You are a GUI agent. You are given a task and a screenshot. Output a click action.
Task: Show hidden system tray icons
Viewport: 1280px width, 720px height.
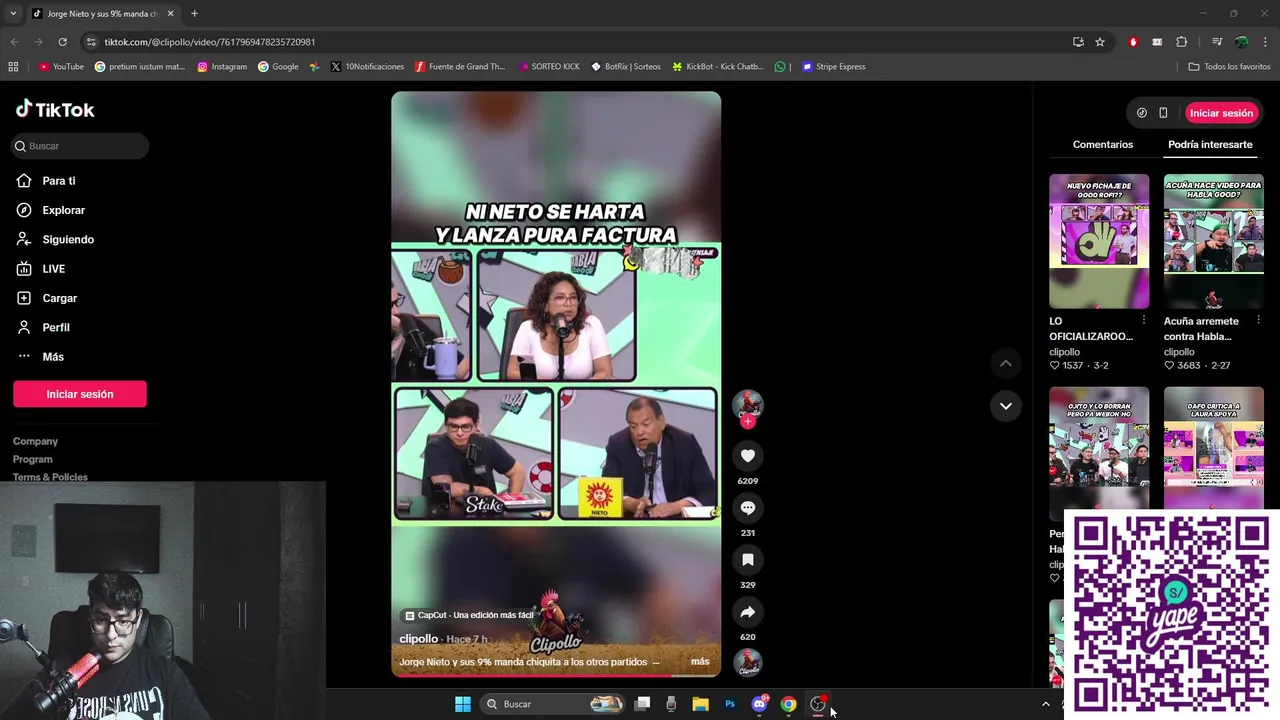1046,704
